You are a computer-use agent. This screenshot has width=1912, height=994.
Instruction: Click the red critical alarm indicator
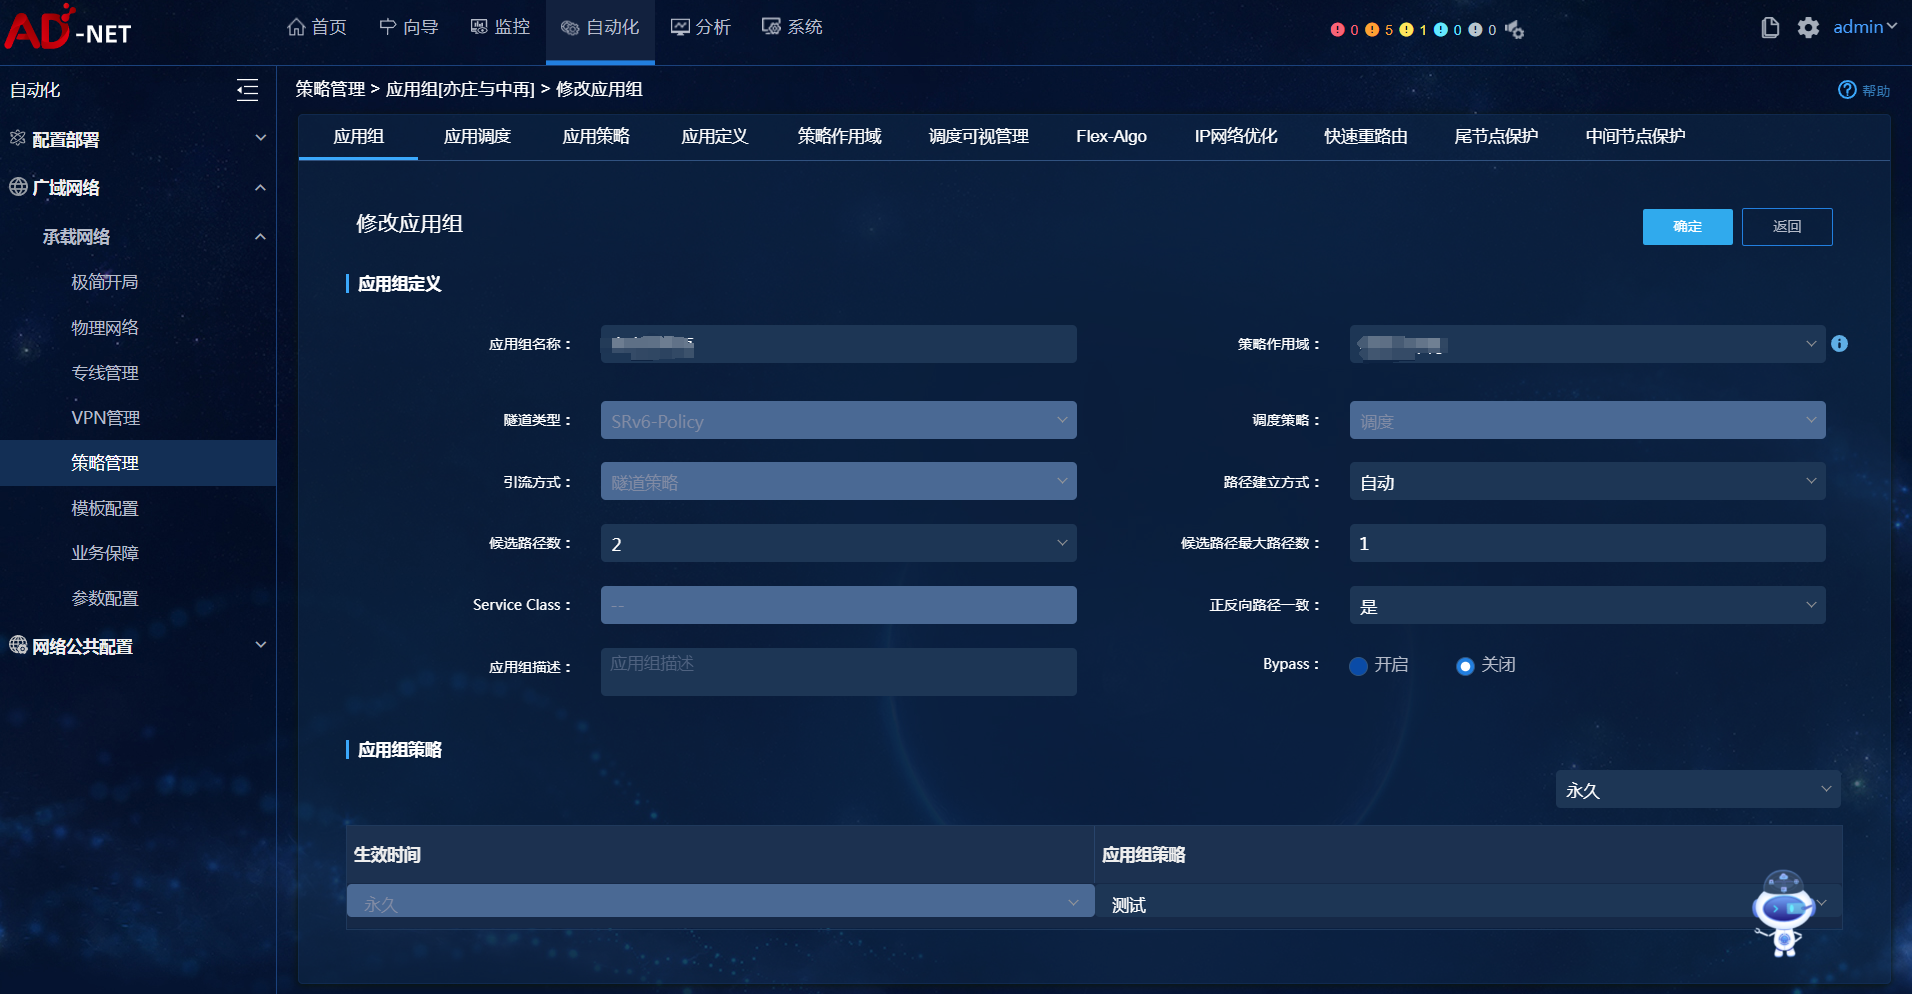pyautogui.click(x=1337, y=30)
